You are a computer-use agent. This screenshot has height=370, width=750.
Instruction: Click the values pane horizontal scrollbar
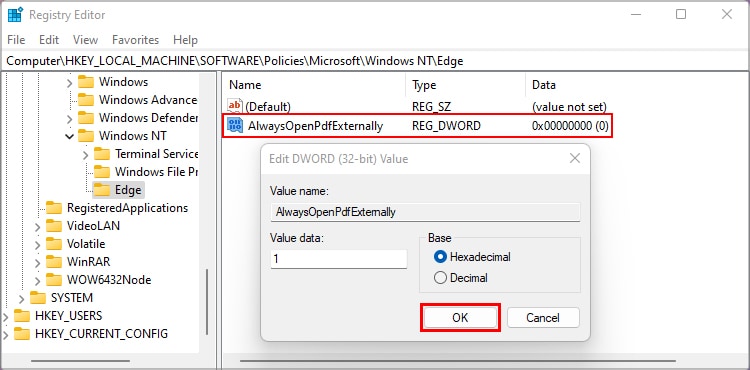[x=457, y=361]
